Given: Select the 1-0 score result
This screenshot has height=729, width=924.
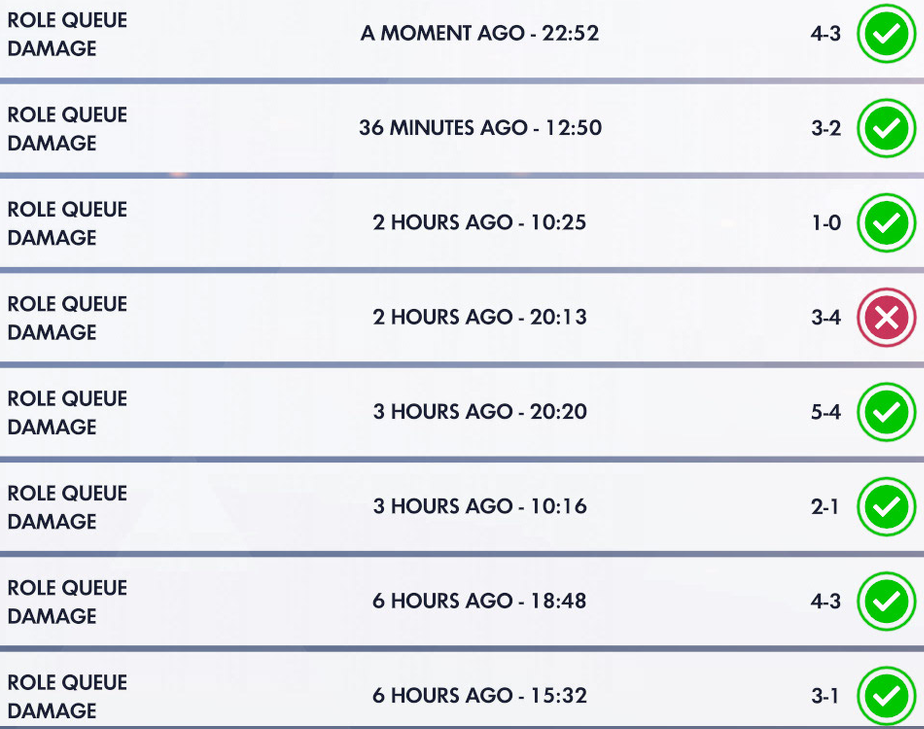Looking at the screenshot, I should (826, 223).
